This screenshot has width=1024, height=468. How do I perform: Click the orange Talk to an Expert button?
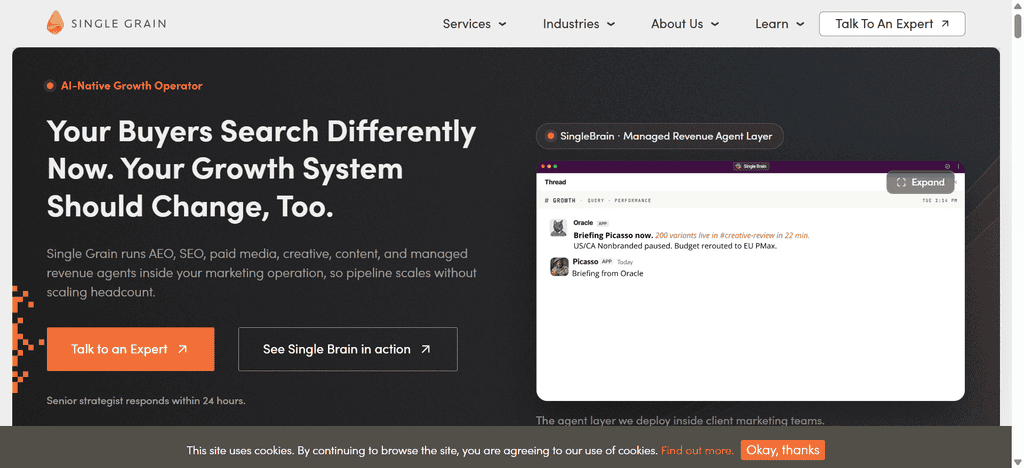tap(131, 349)
